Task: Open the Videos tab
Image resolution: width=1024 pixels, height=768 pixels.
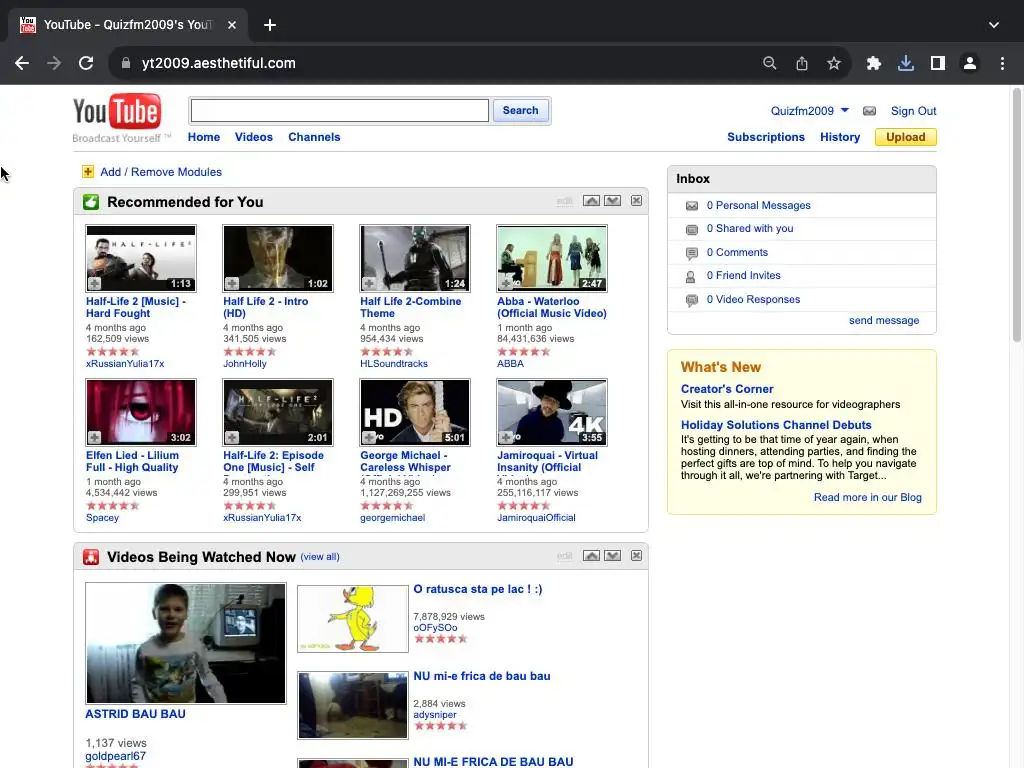Action: (253, 137)
